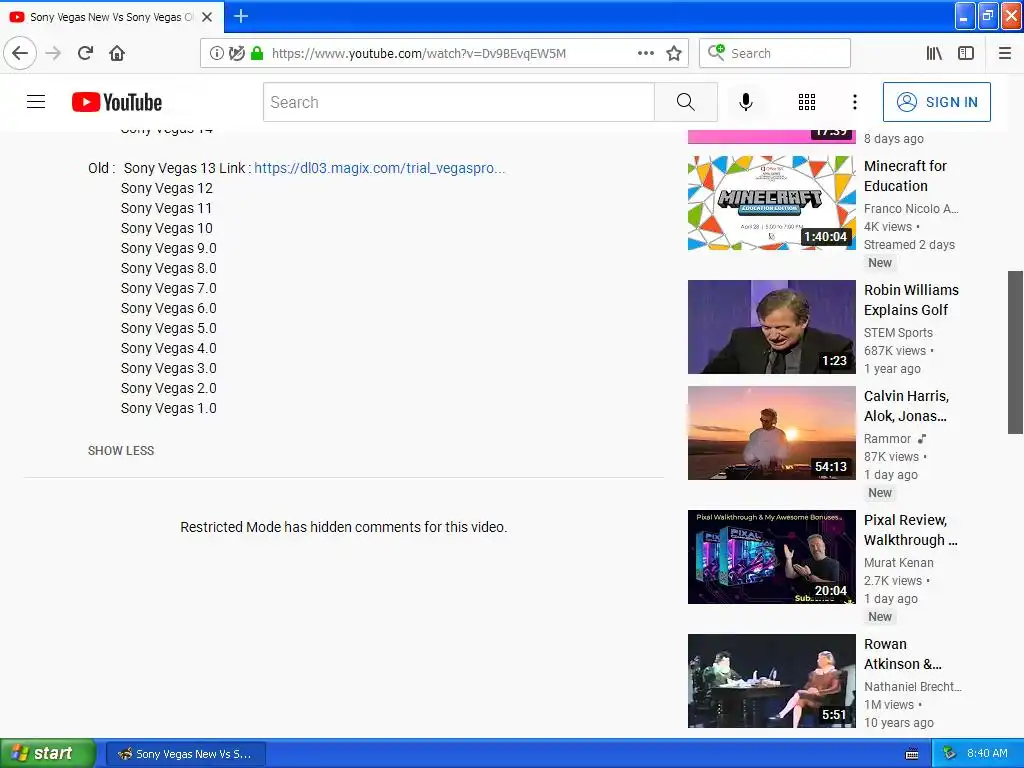
Task: Click the browser forward arrow
Action: [x=53, y=53]
